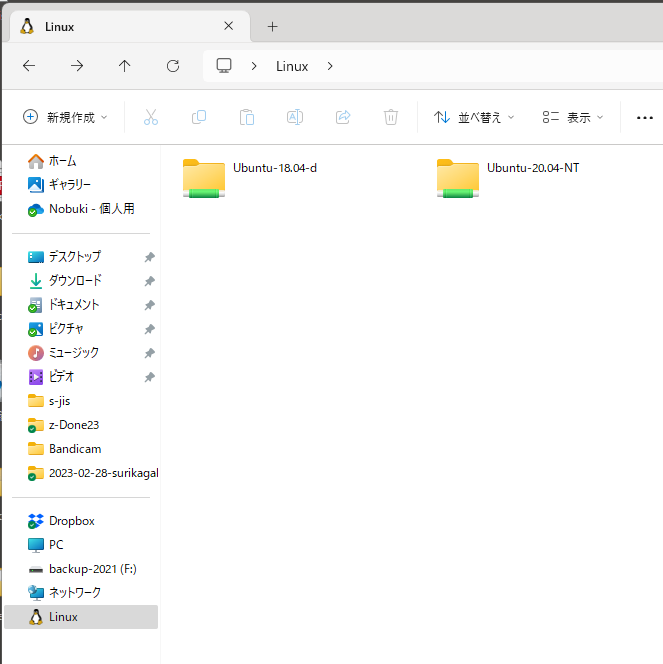
Task: Open a new tab with plus button
Action: [x=272, y=27]
